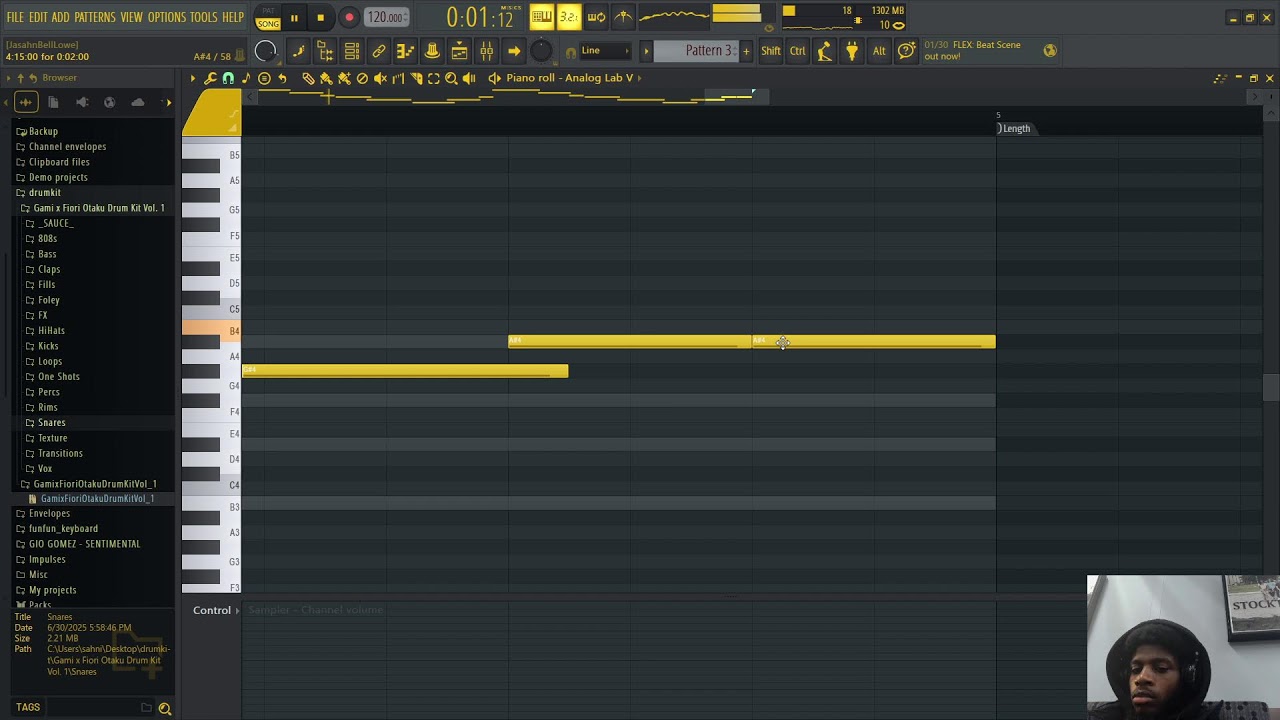Open the TOOLS menu
1280x720 pixels.
tap(203, 18)
